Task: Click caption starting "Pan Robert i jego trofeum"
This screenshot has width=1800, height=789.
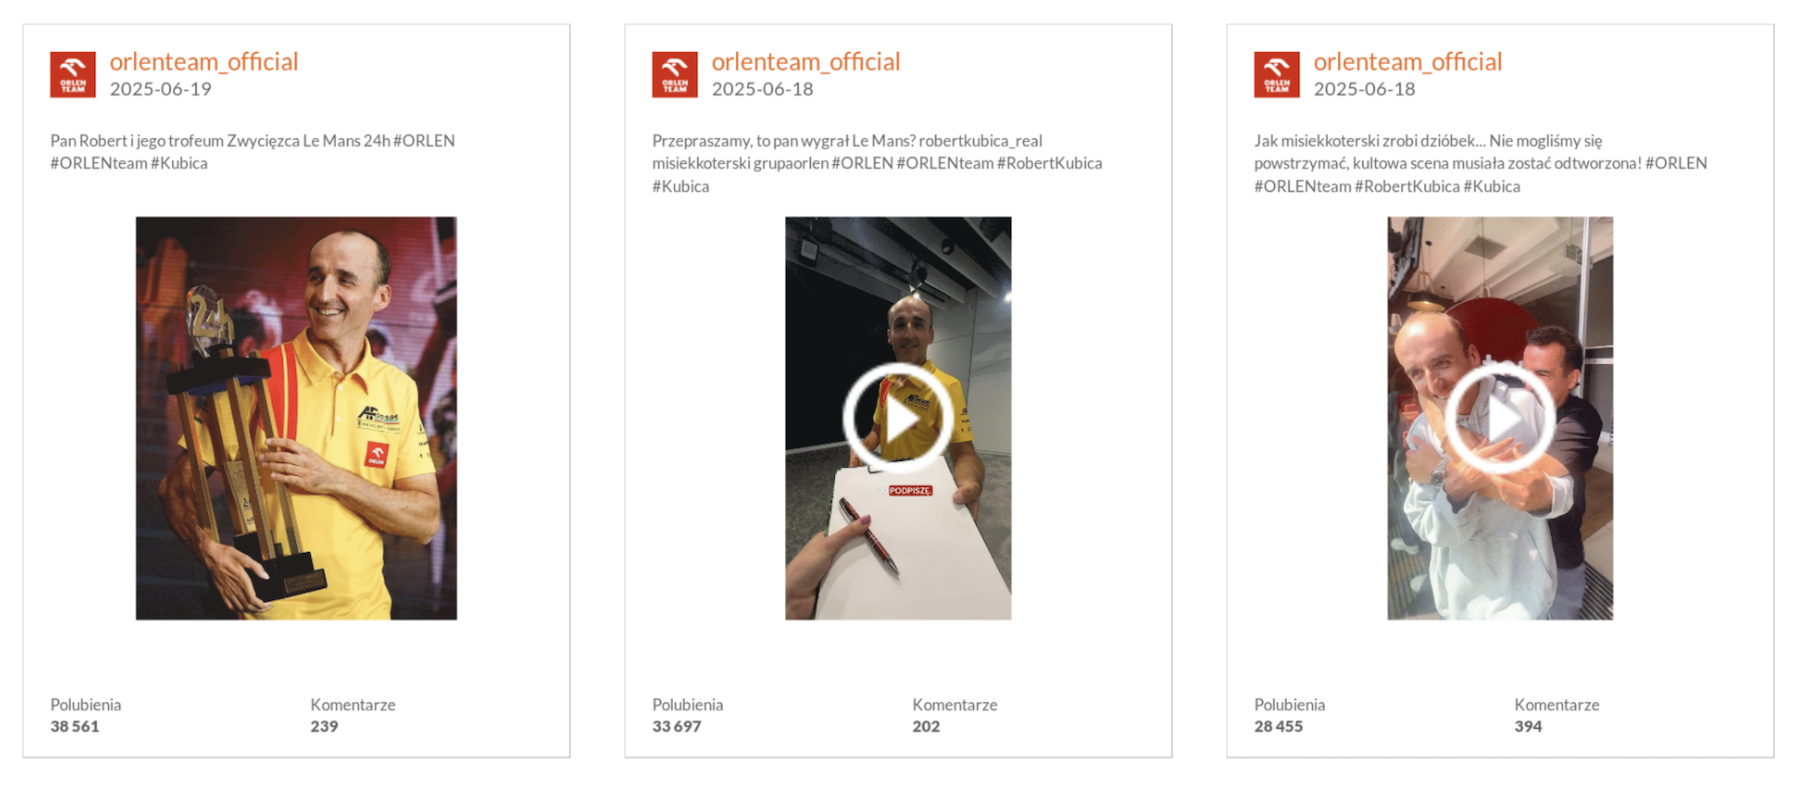Action: pos(253,152)
